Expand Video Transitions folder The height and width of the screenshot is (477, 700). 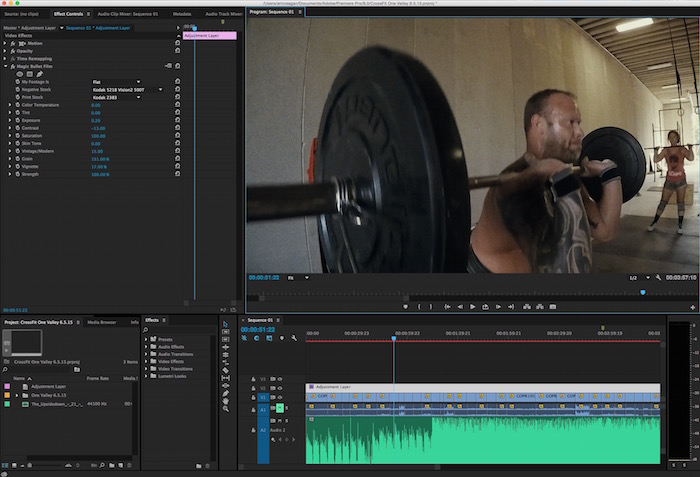(x=146, y=369)
